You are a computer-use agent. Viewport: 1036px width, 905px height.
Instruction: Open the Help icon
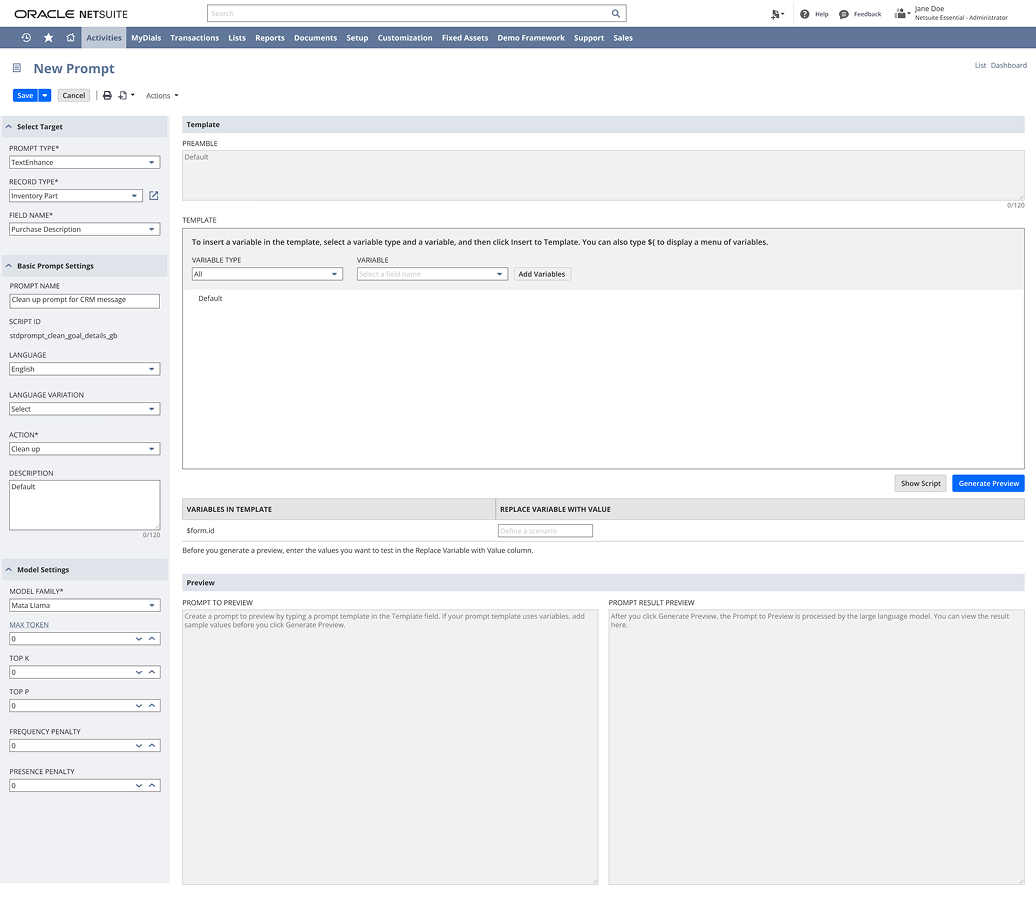coord(804,14)
